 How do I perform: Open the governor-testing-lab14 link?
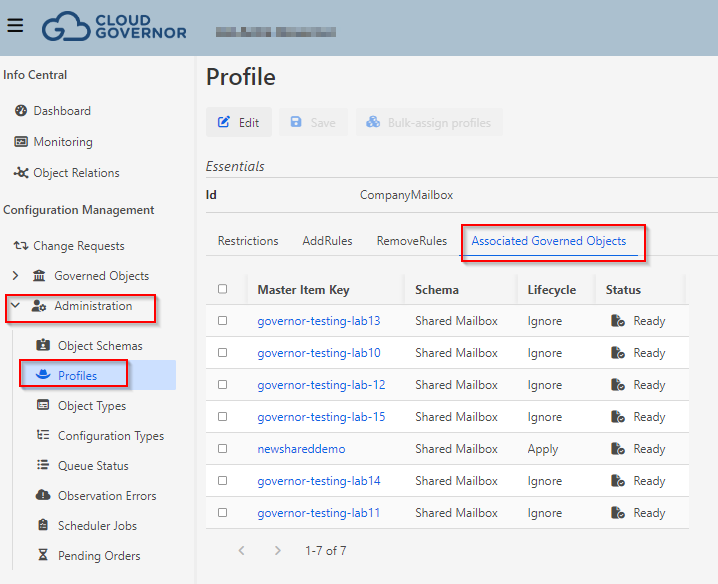[319, 480]
